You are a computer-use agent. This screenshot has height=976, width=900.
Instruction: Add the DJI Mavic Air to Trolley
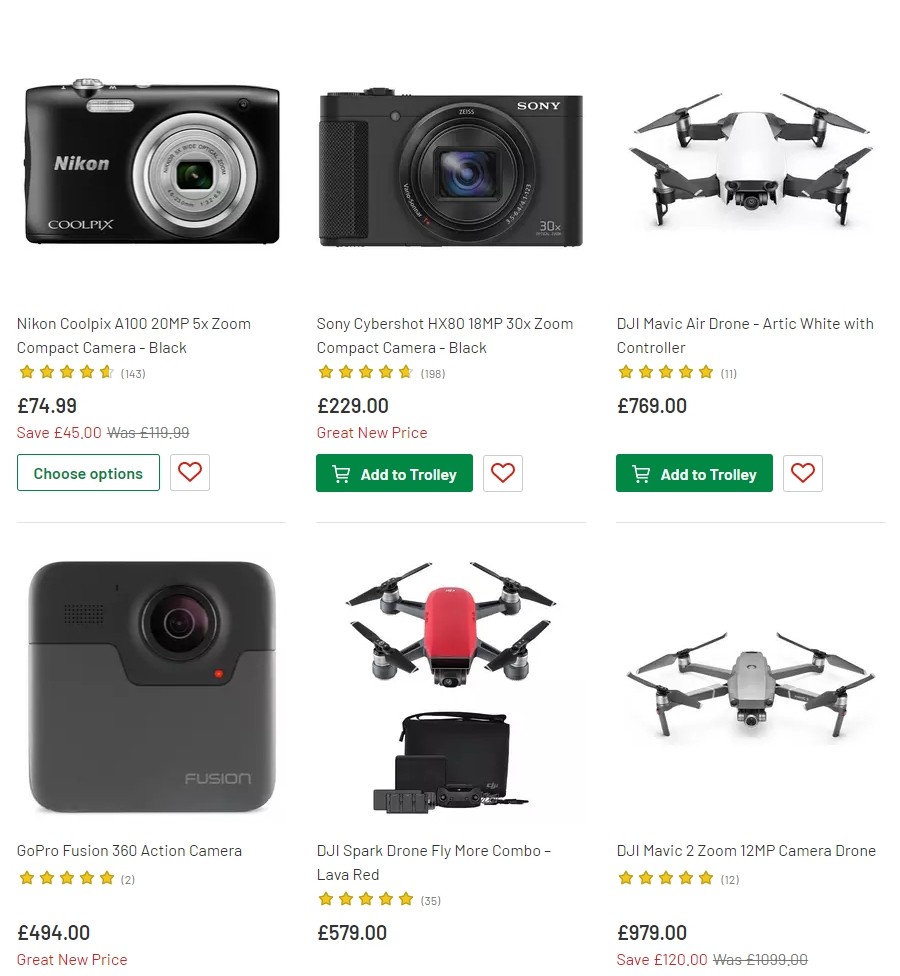(694, 473)
